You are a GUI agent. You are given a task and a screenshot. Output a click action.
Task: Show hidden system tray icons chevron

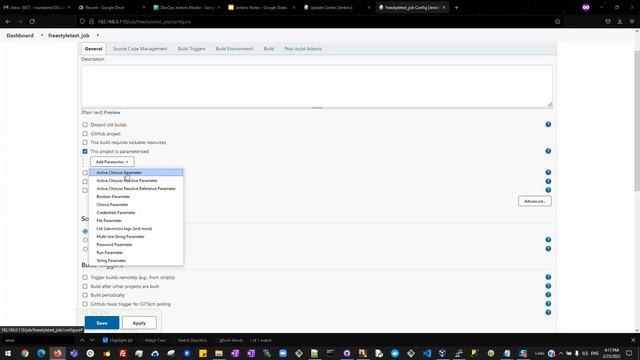click(x=561, y=353)
